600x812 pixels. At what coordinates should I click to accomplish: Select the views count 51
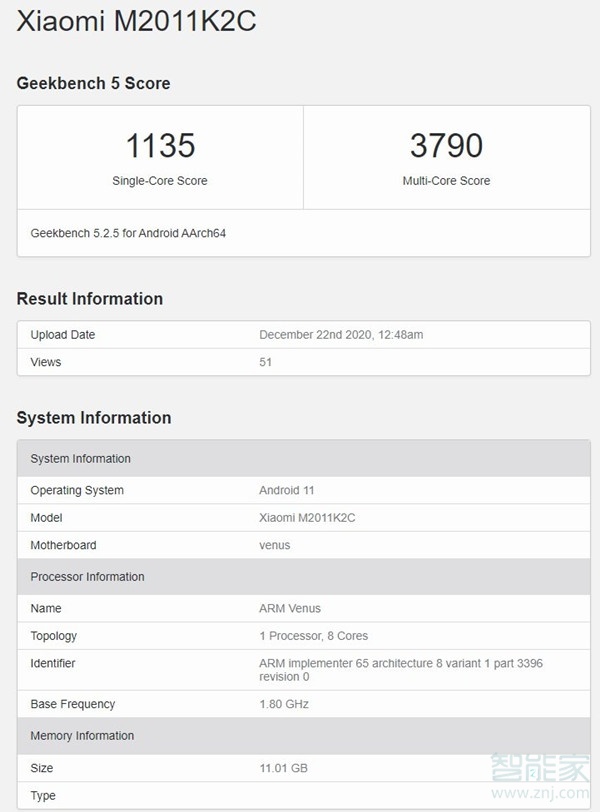click(x=266, y=362)
